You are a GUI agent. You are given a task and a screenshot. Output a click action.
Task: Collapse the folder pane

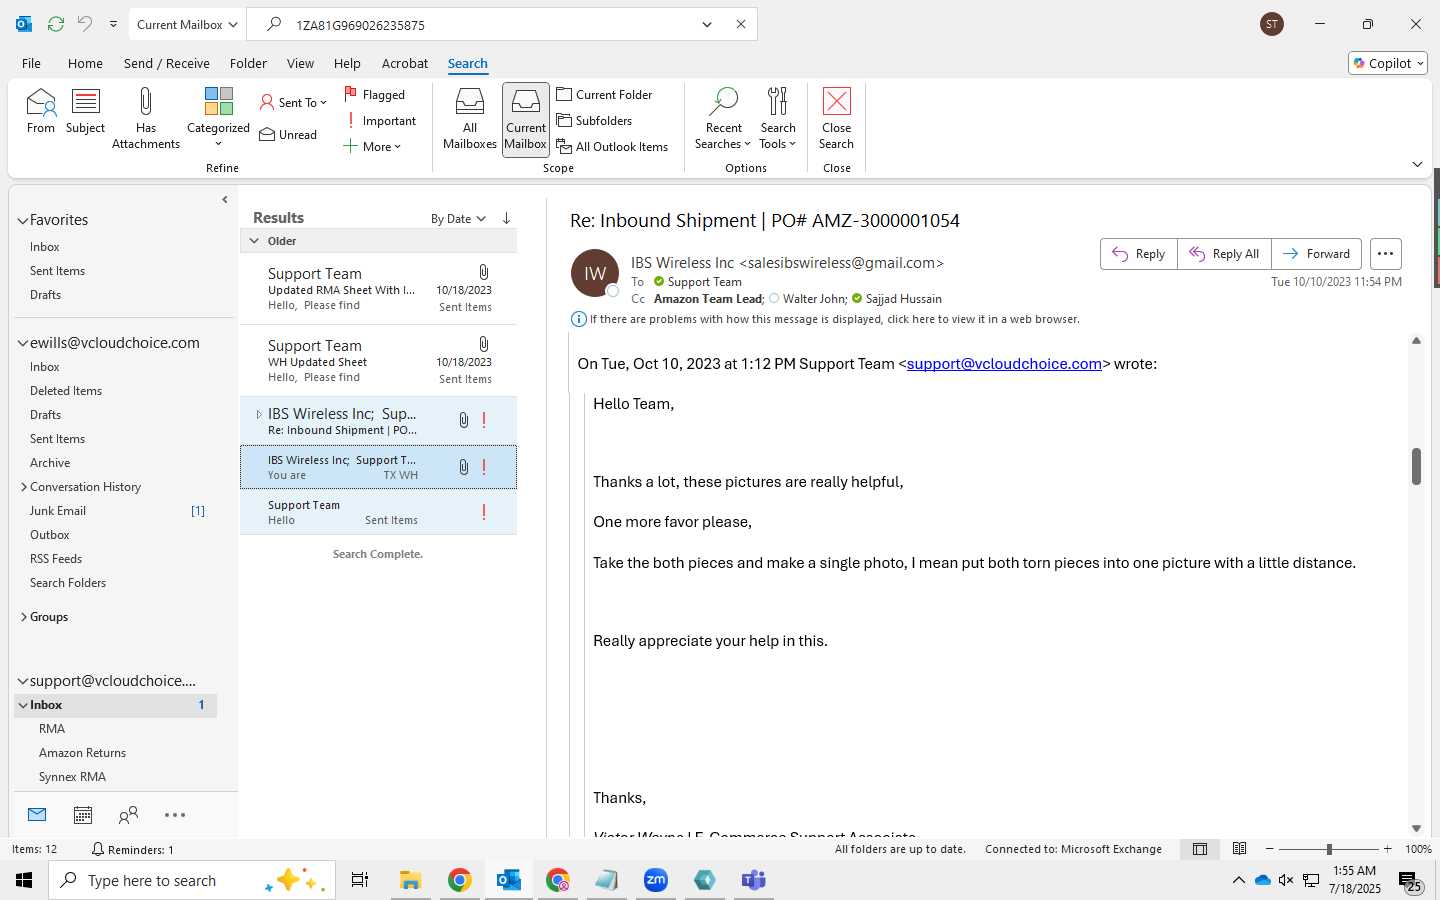[x=224, y=200]
